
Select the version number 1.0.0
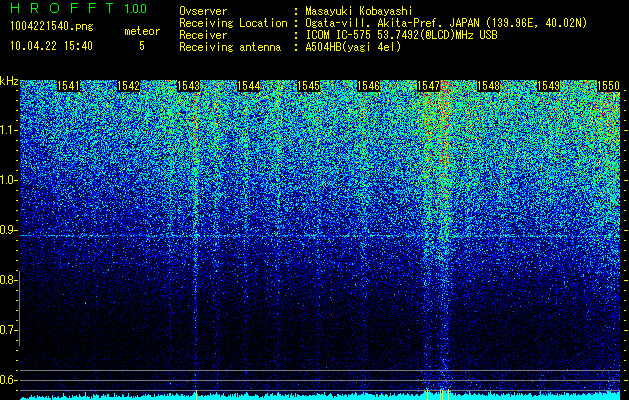point(135,8)
